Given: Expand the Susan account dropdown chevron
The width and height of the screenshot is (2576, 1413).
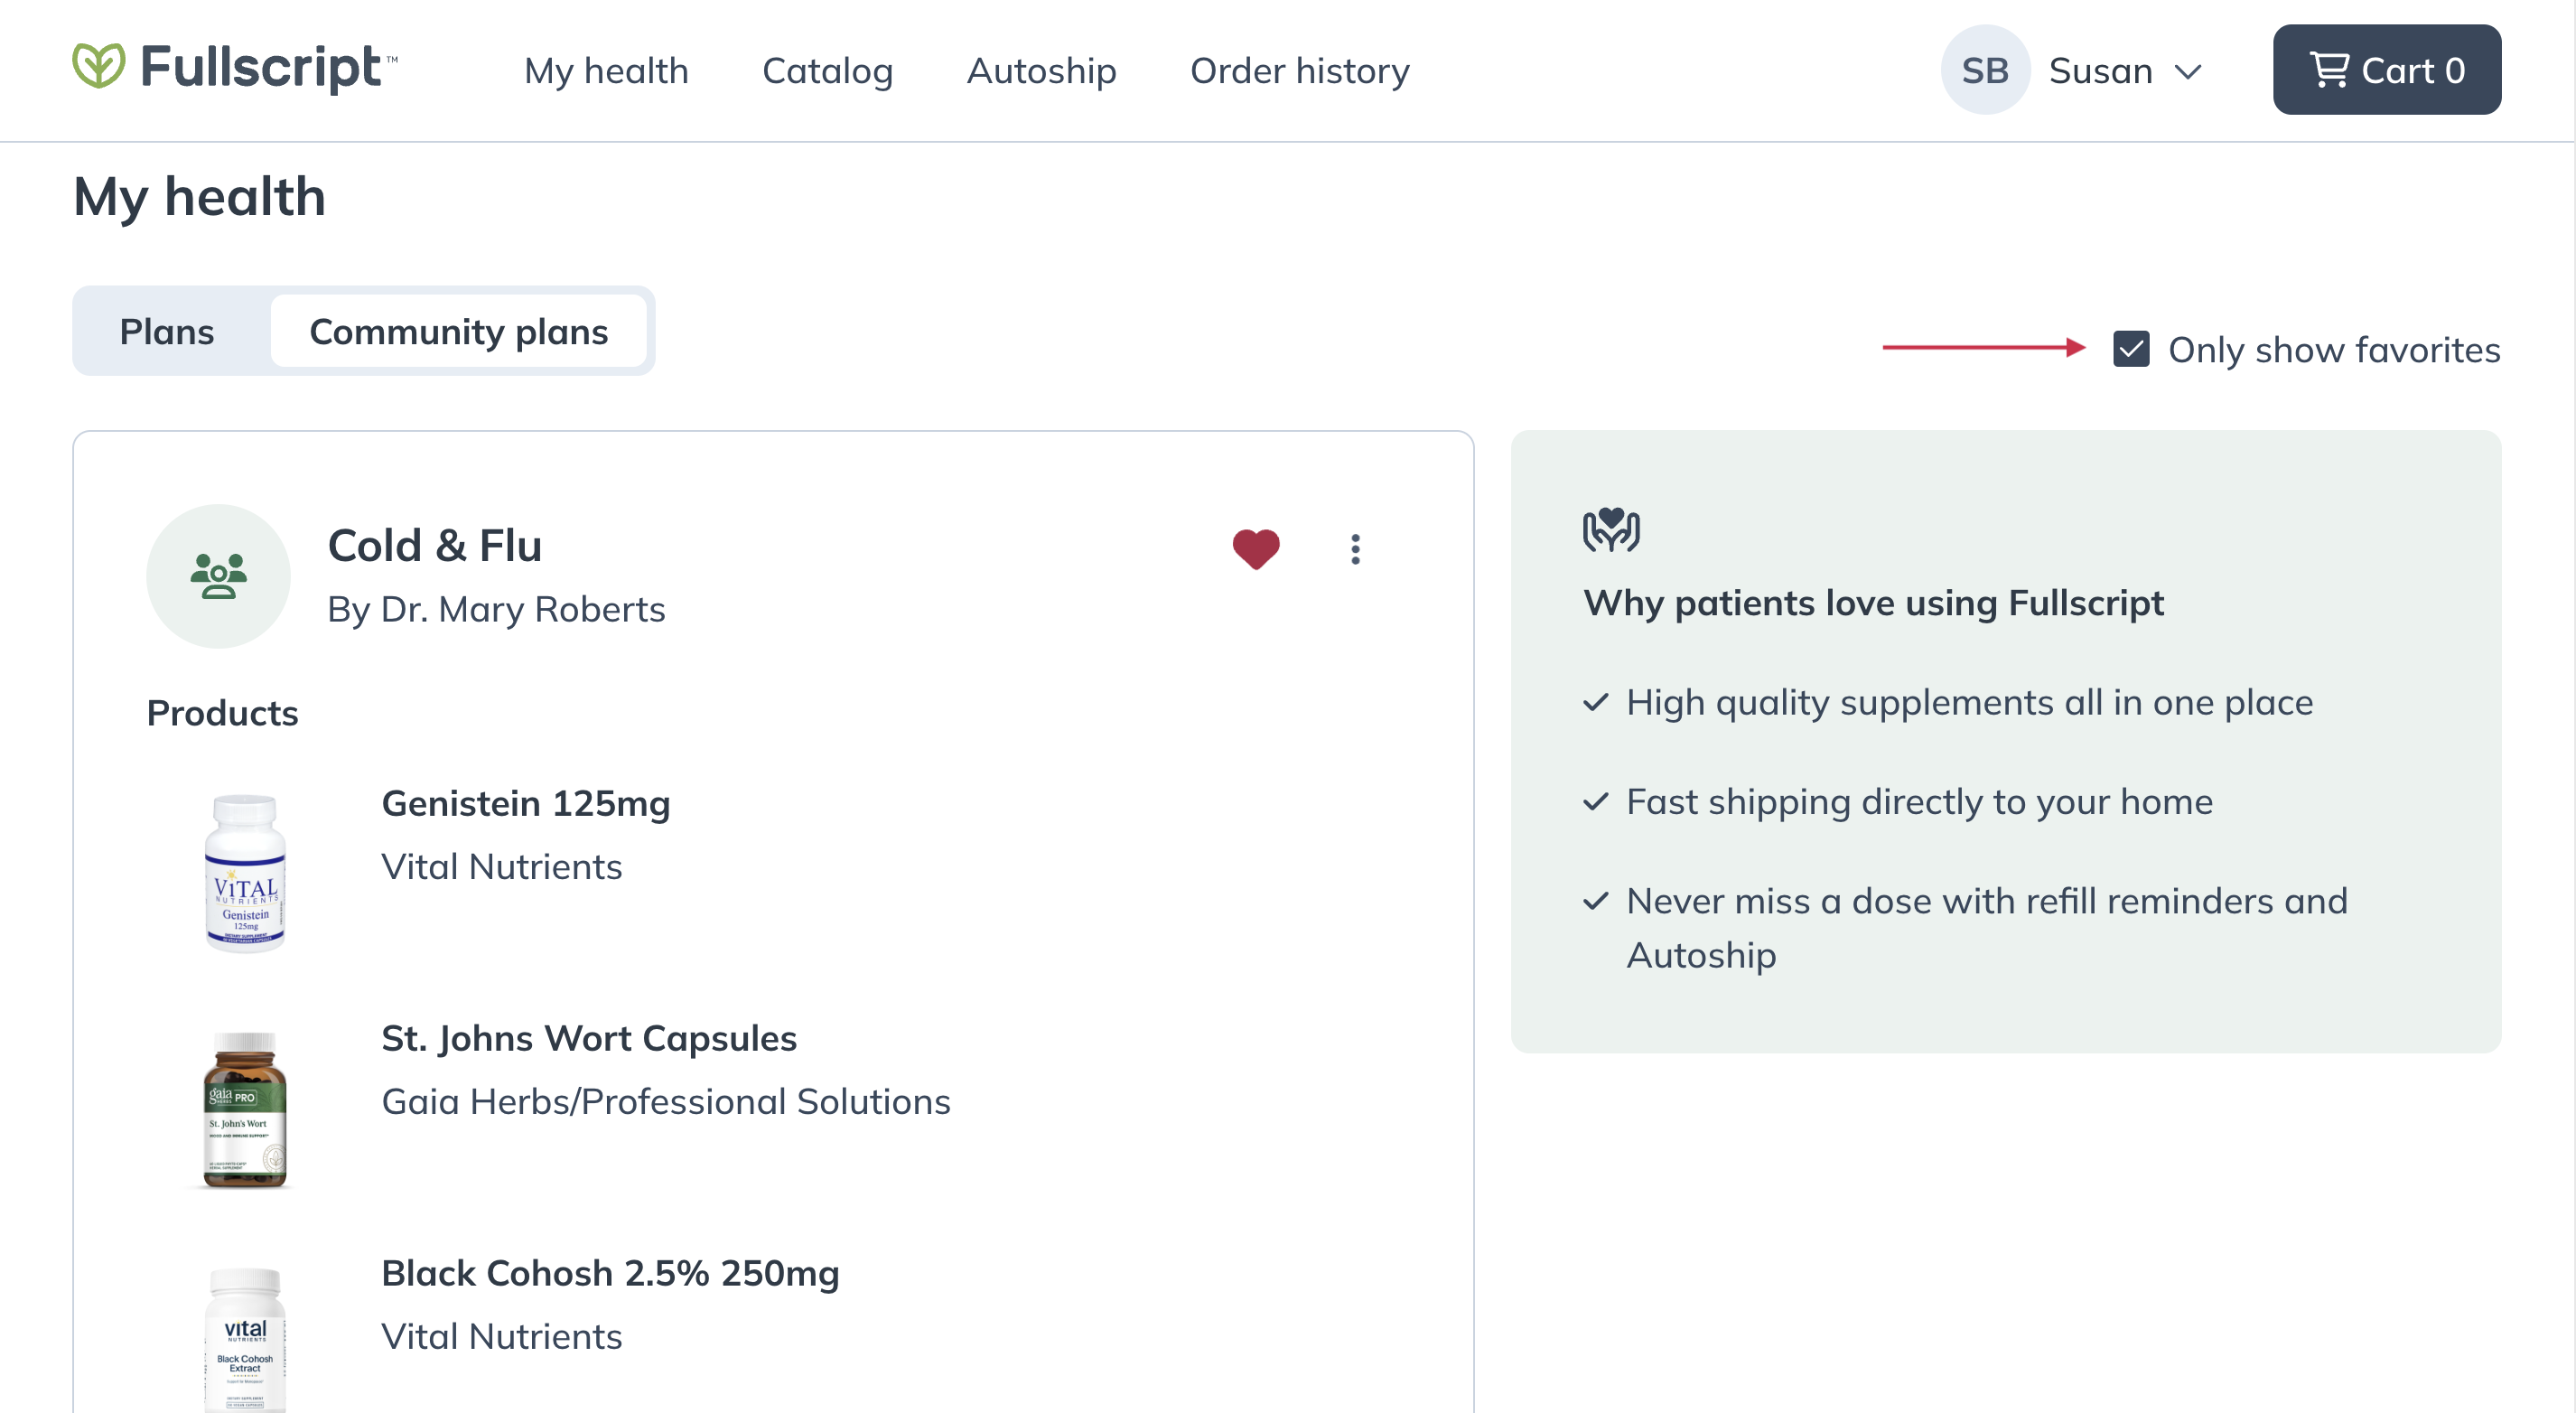Looking at the screenshot, I should coord(2189,72).
